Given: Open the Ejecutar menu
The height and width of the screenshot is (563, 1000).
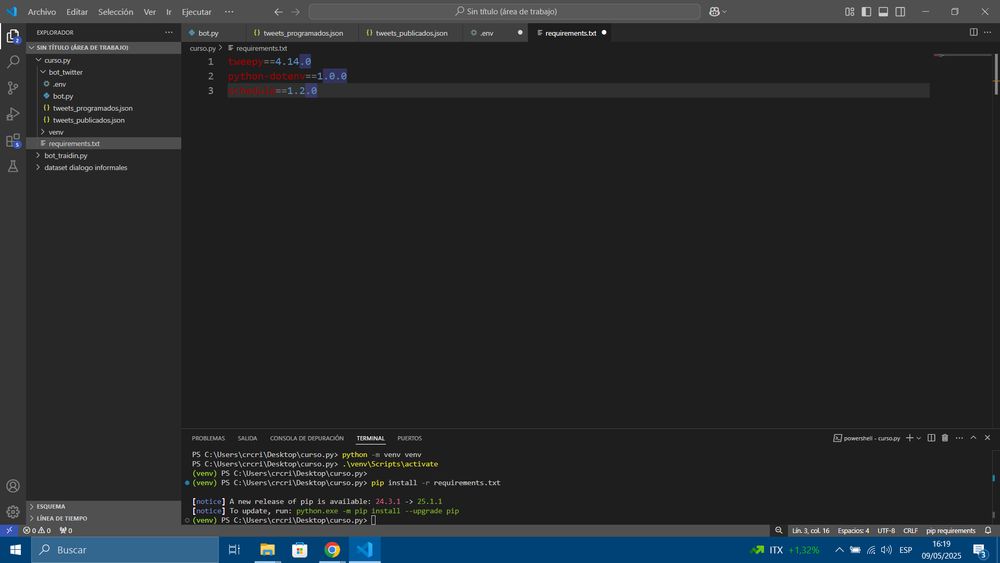Looking at the screenshot, I should pos(196,11).
